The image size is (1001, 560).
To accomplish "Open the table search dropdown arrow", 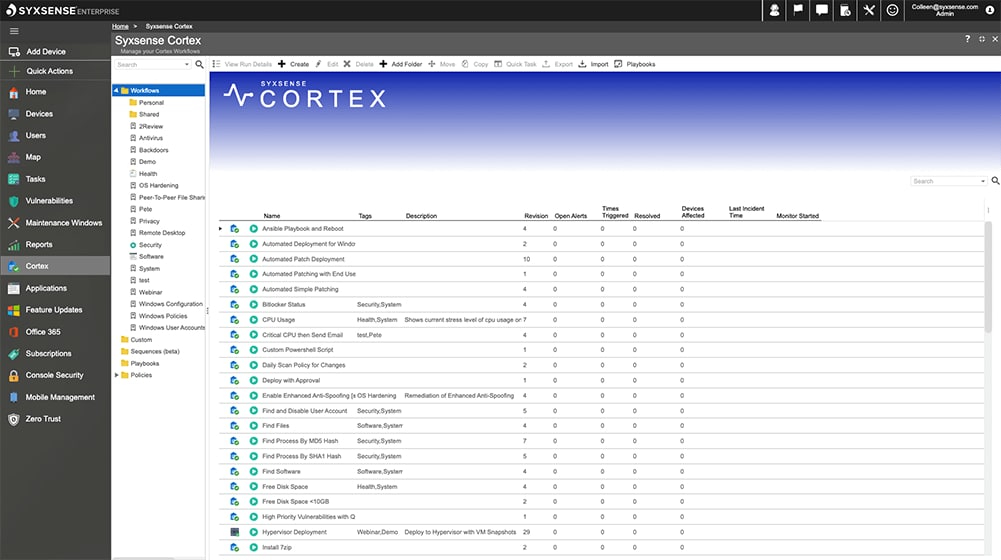I will click(982, 181).
